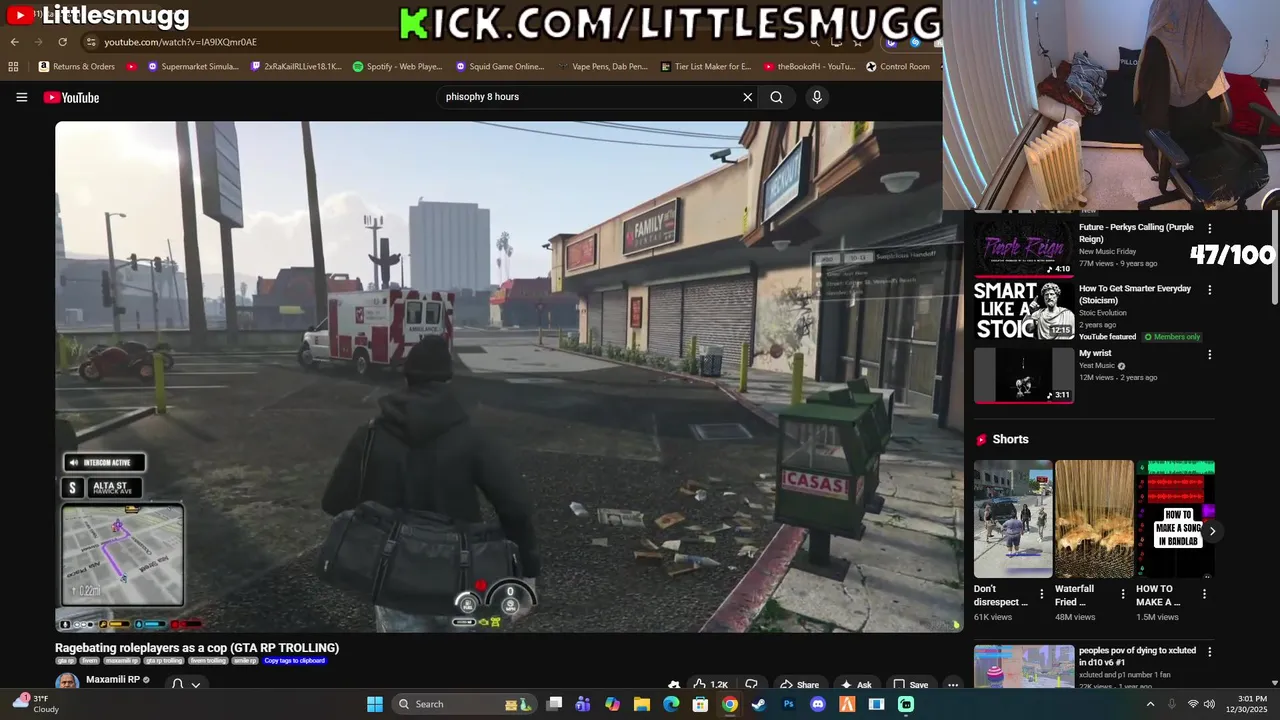Open more actions ellipsis under video
1280x720 pixels.
click(x=953, y=685)
